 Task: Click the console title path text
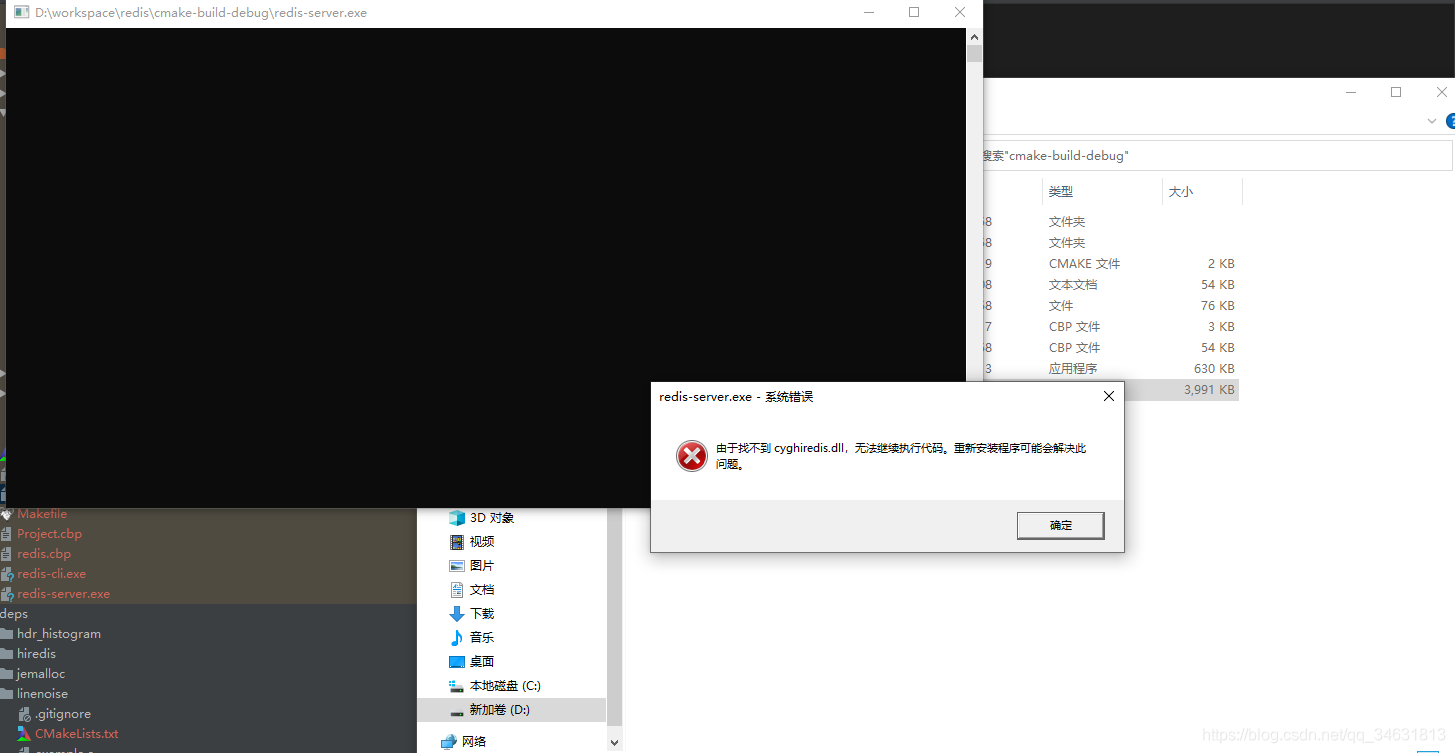click(200, 13)
